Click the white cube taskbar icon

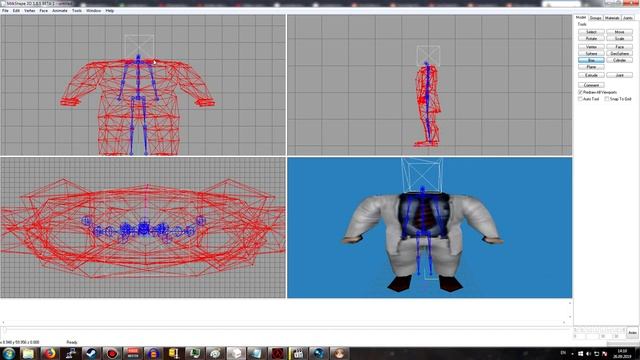tap(236, 353)
